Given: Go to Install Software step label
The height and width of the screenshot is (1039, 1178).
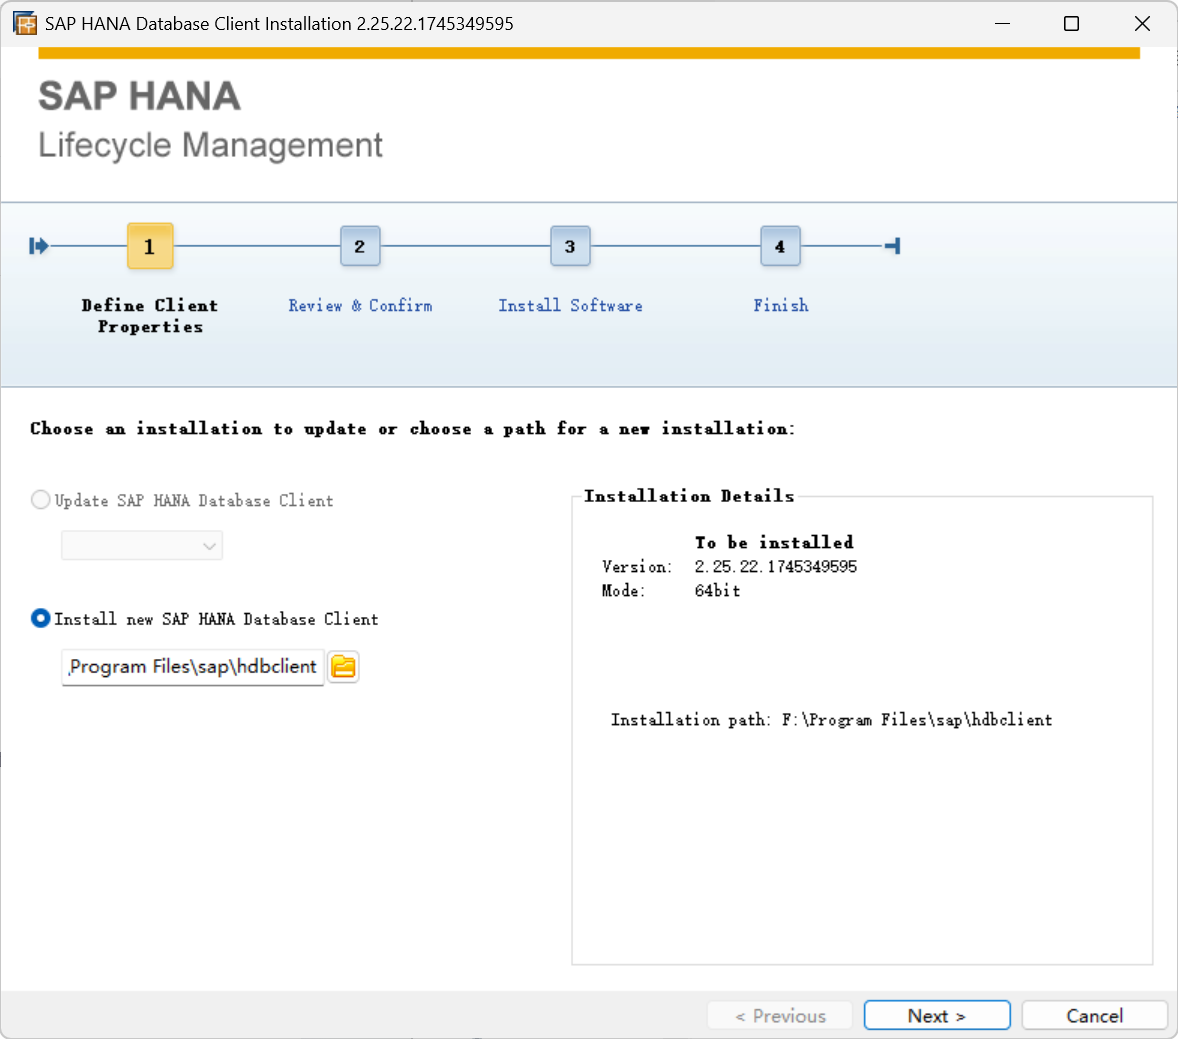Looking at the screenshot, I should [x=570, y=306].
